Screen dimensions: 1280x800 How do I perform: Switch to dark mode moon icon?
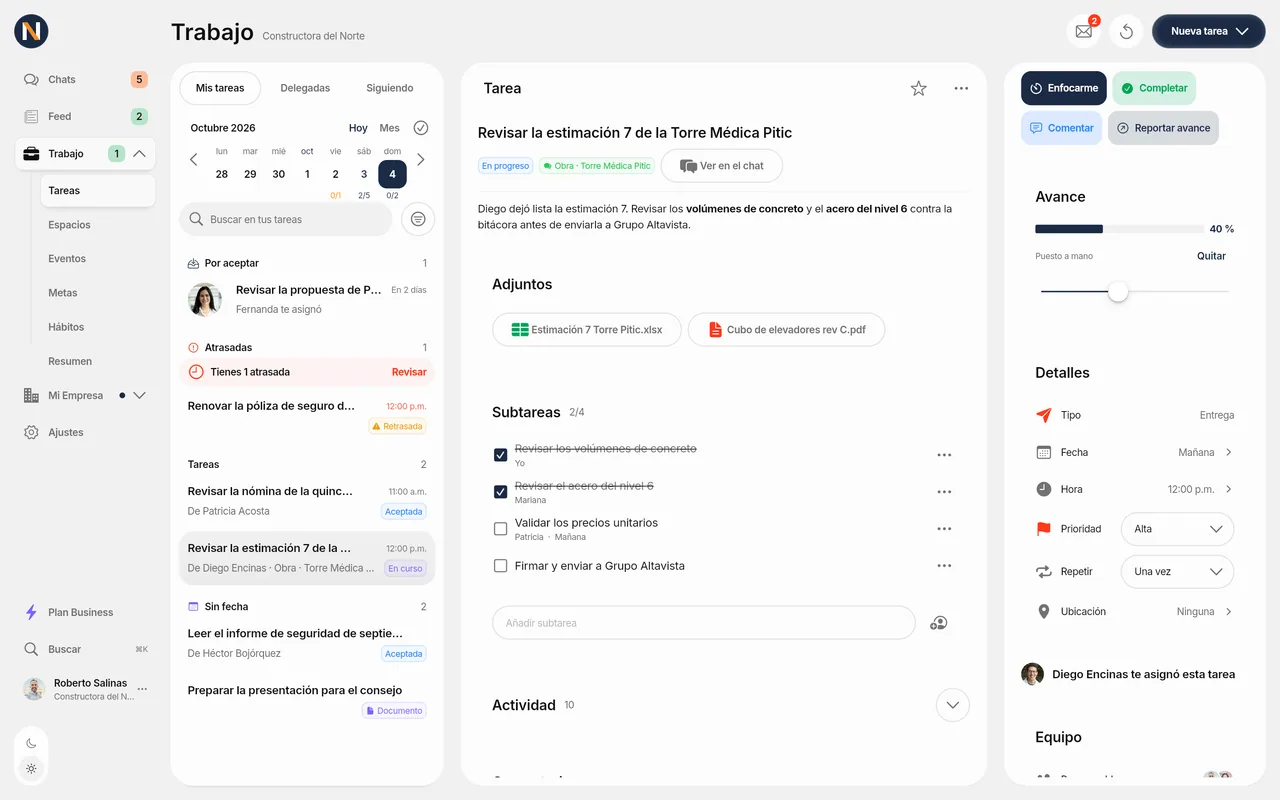[x=31, y=743]
